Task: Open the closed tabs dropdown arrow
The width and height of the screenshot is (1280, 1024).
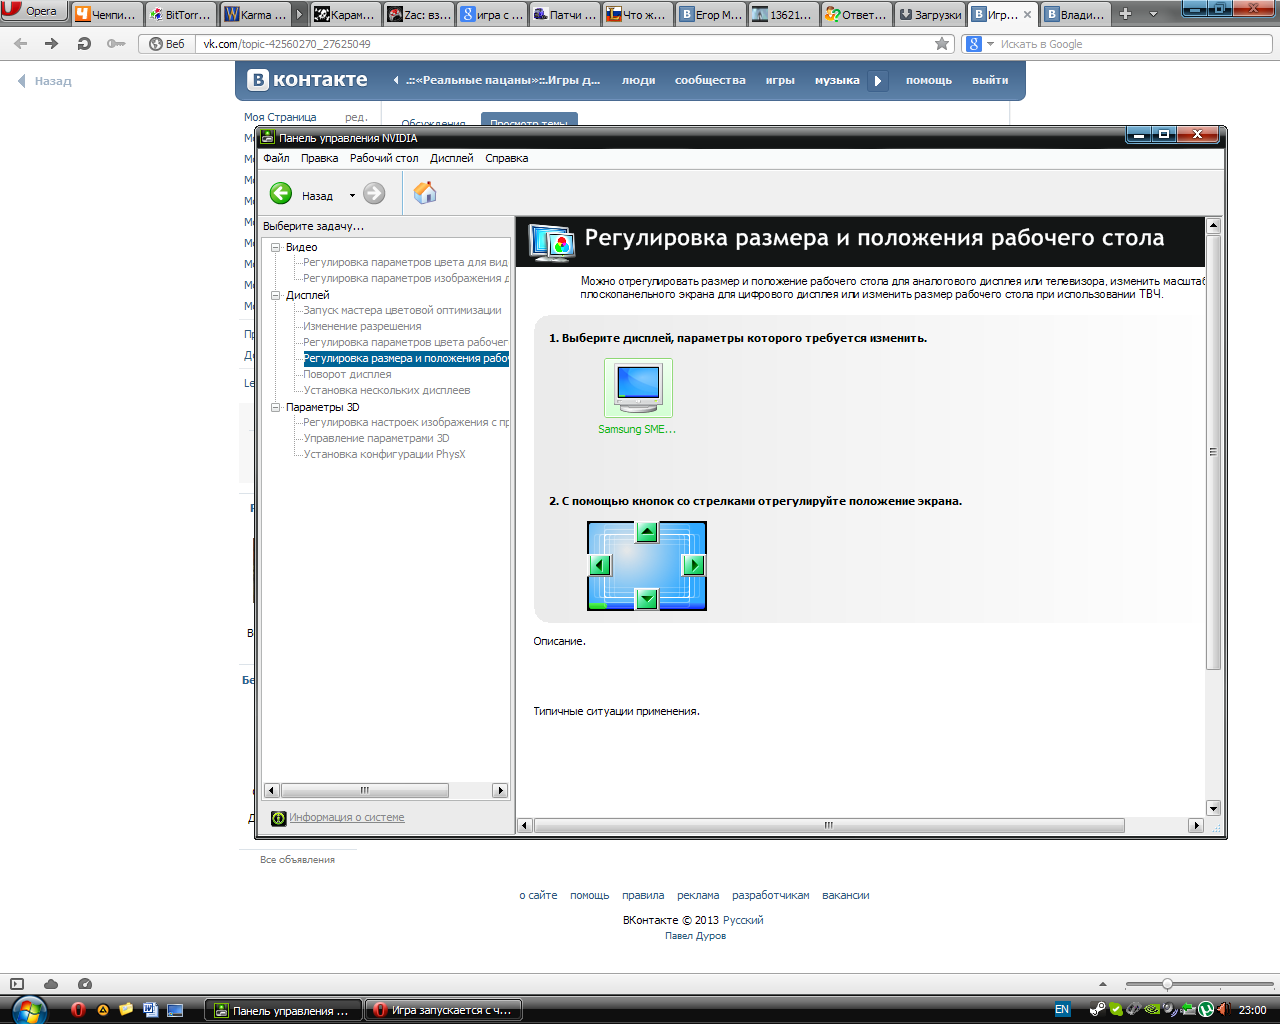Action: (x=1153, y=14)
